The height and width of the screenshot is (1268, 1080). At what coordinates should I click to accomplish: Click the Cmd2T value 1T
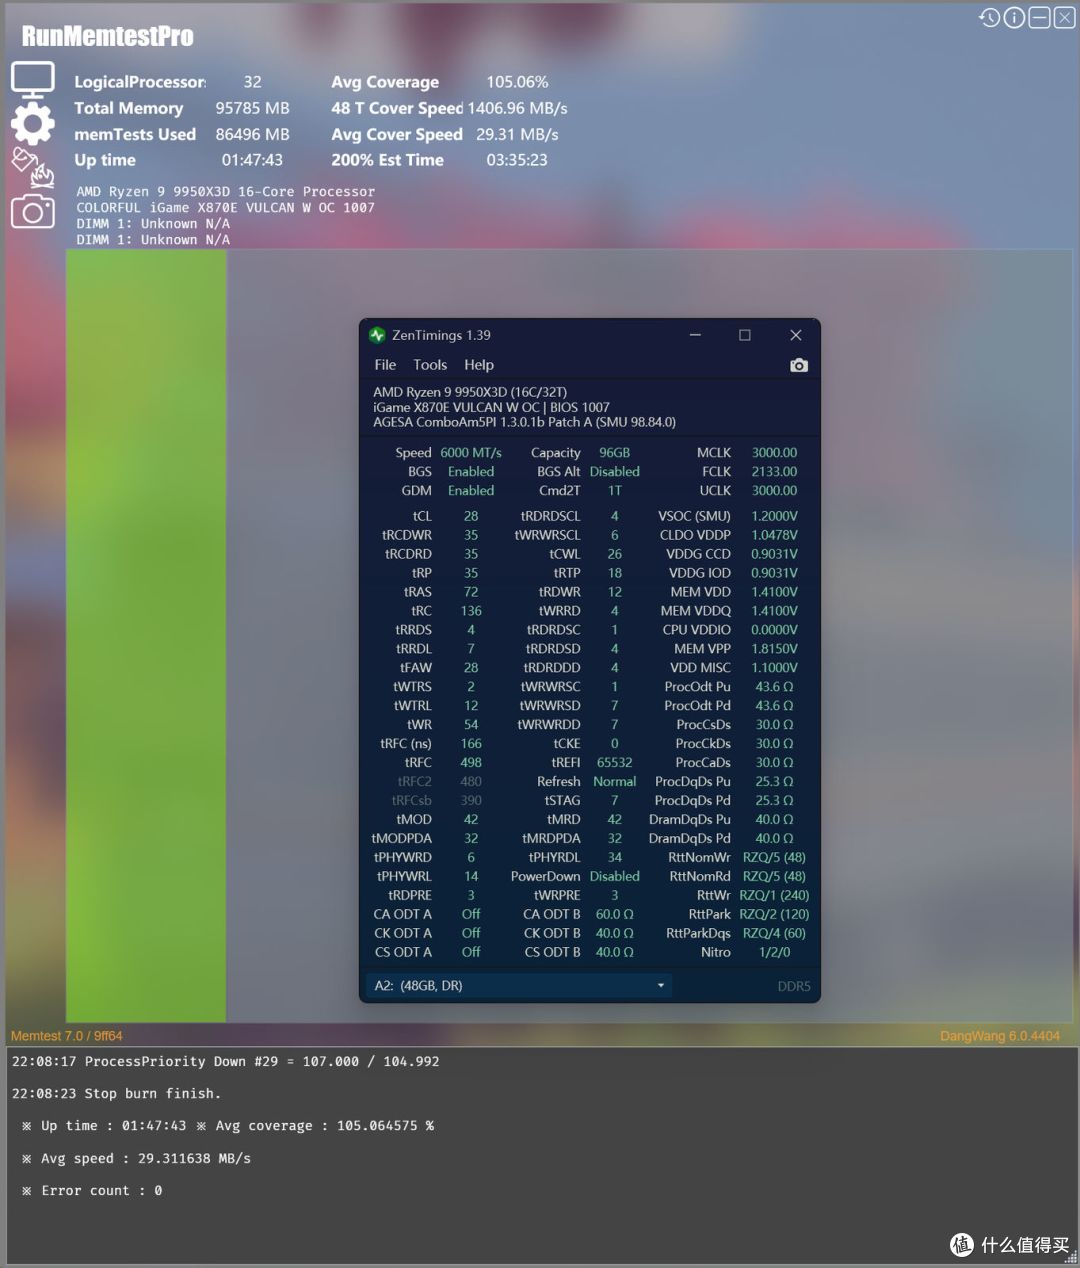click(x=614, y=491)
